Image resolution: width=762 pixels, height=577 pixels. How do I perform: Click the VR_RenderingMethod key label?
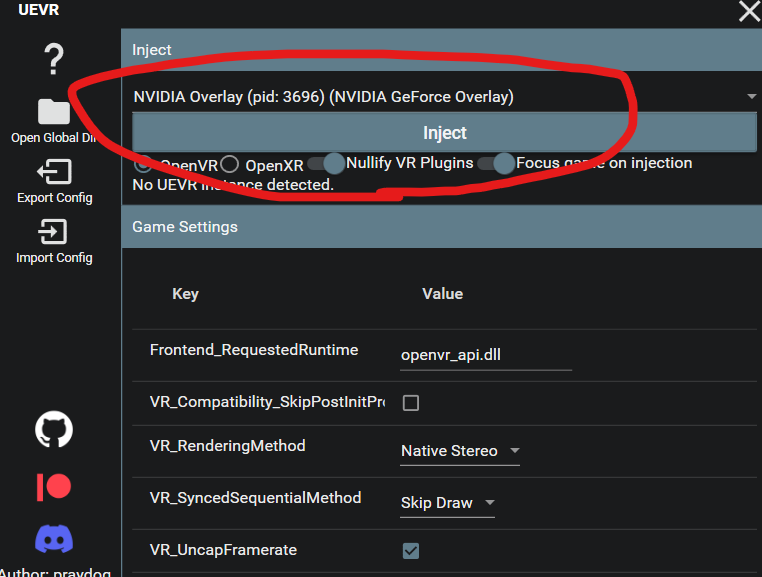(x=227, y=446)
